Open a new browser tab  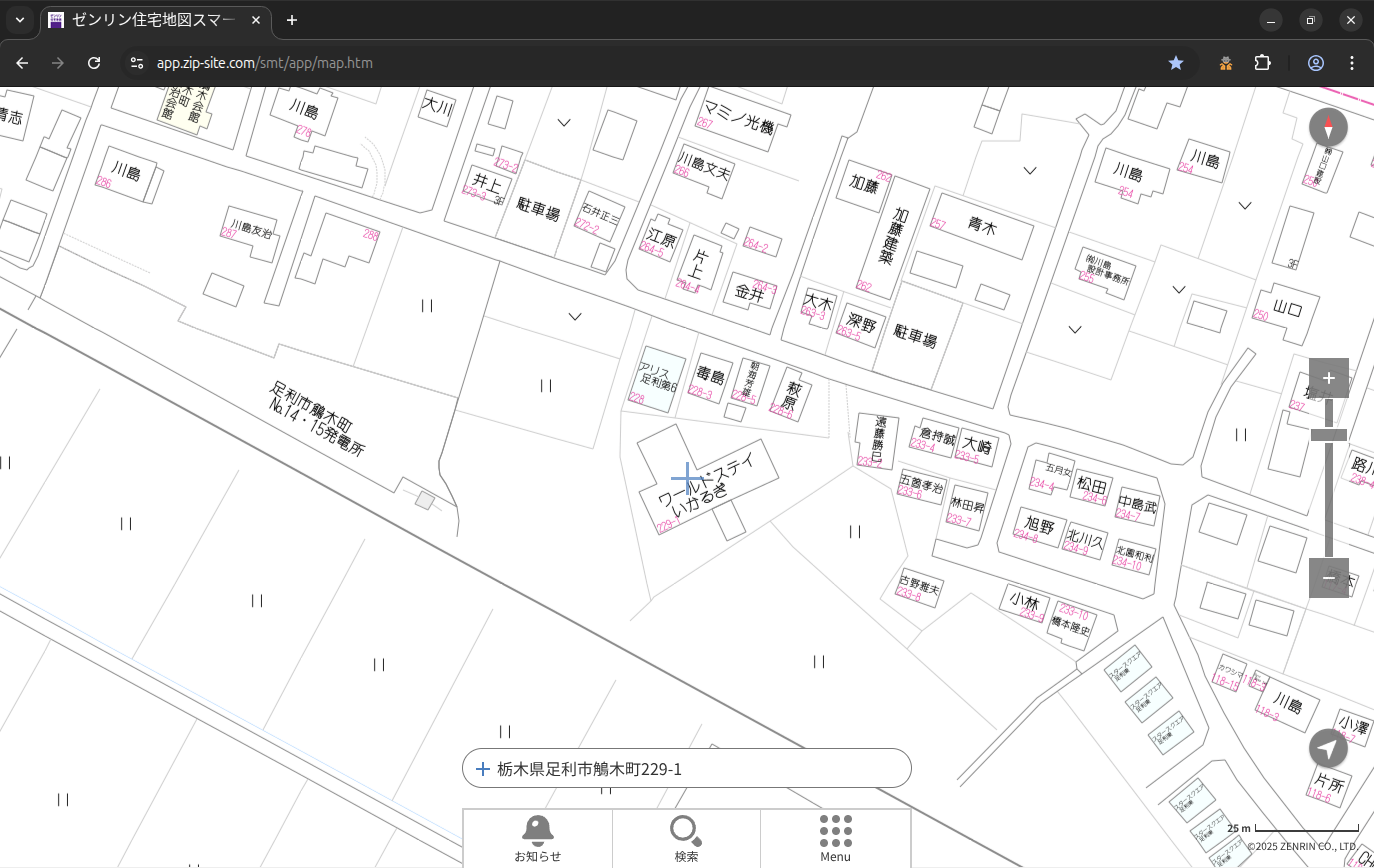[x=292, y=20]
